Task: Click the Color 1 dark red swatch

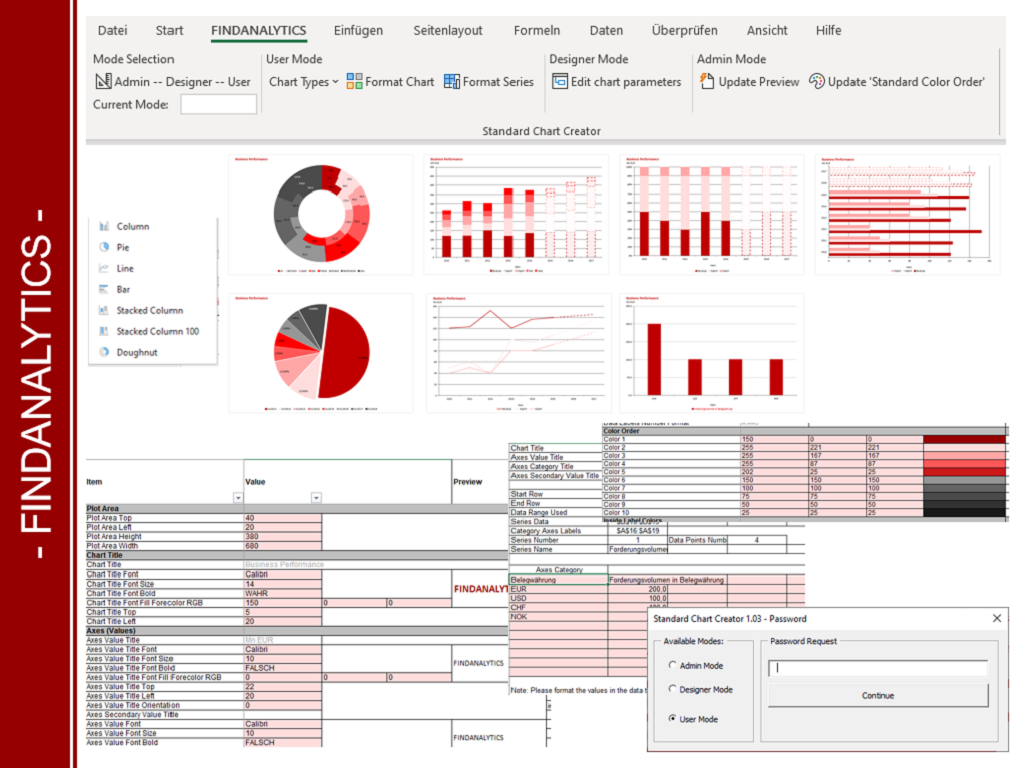Action: tap(964, 439)
